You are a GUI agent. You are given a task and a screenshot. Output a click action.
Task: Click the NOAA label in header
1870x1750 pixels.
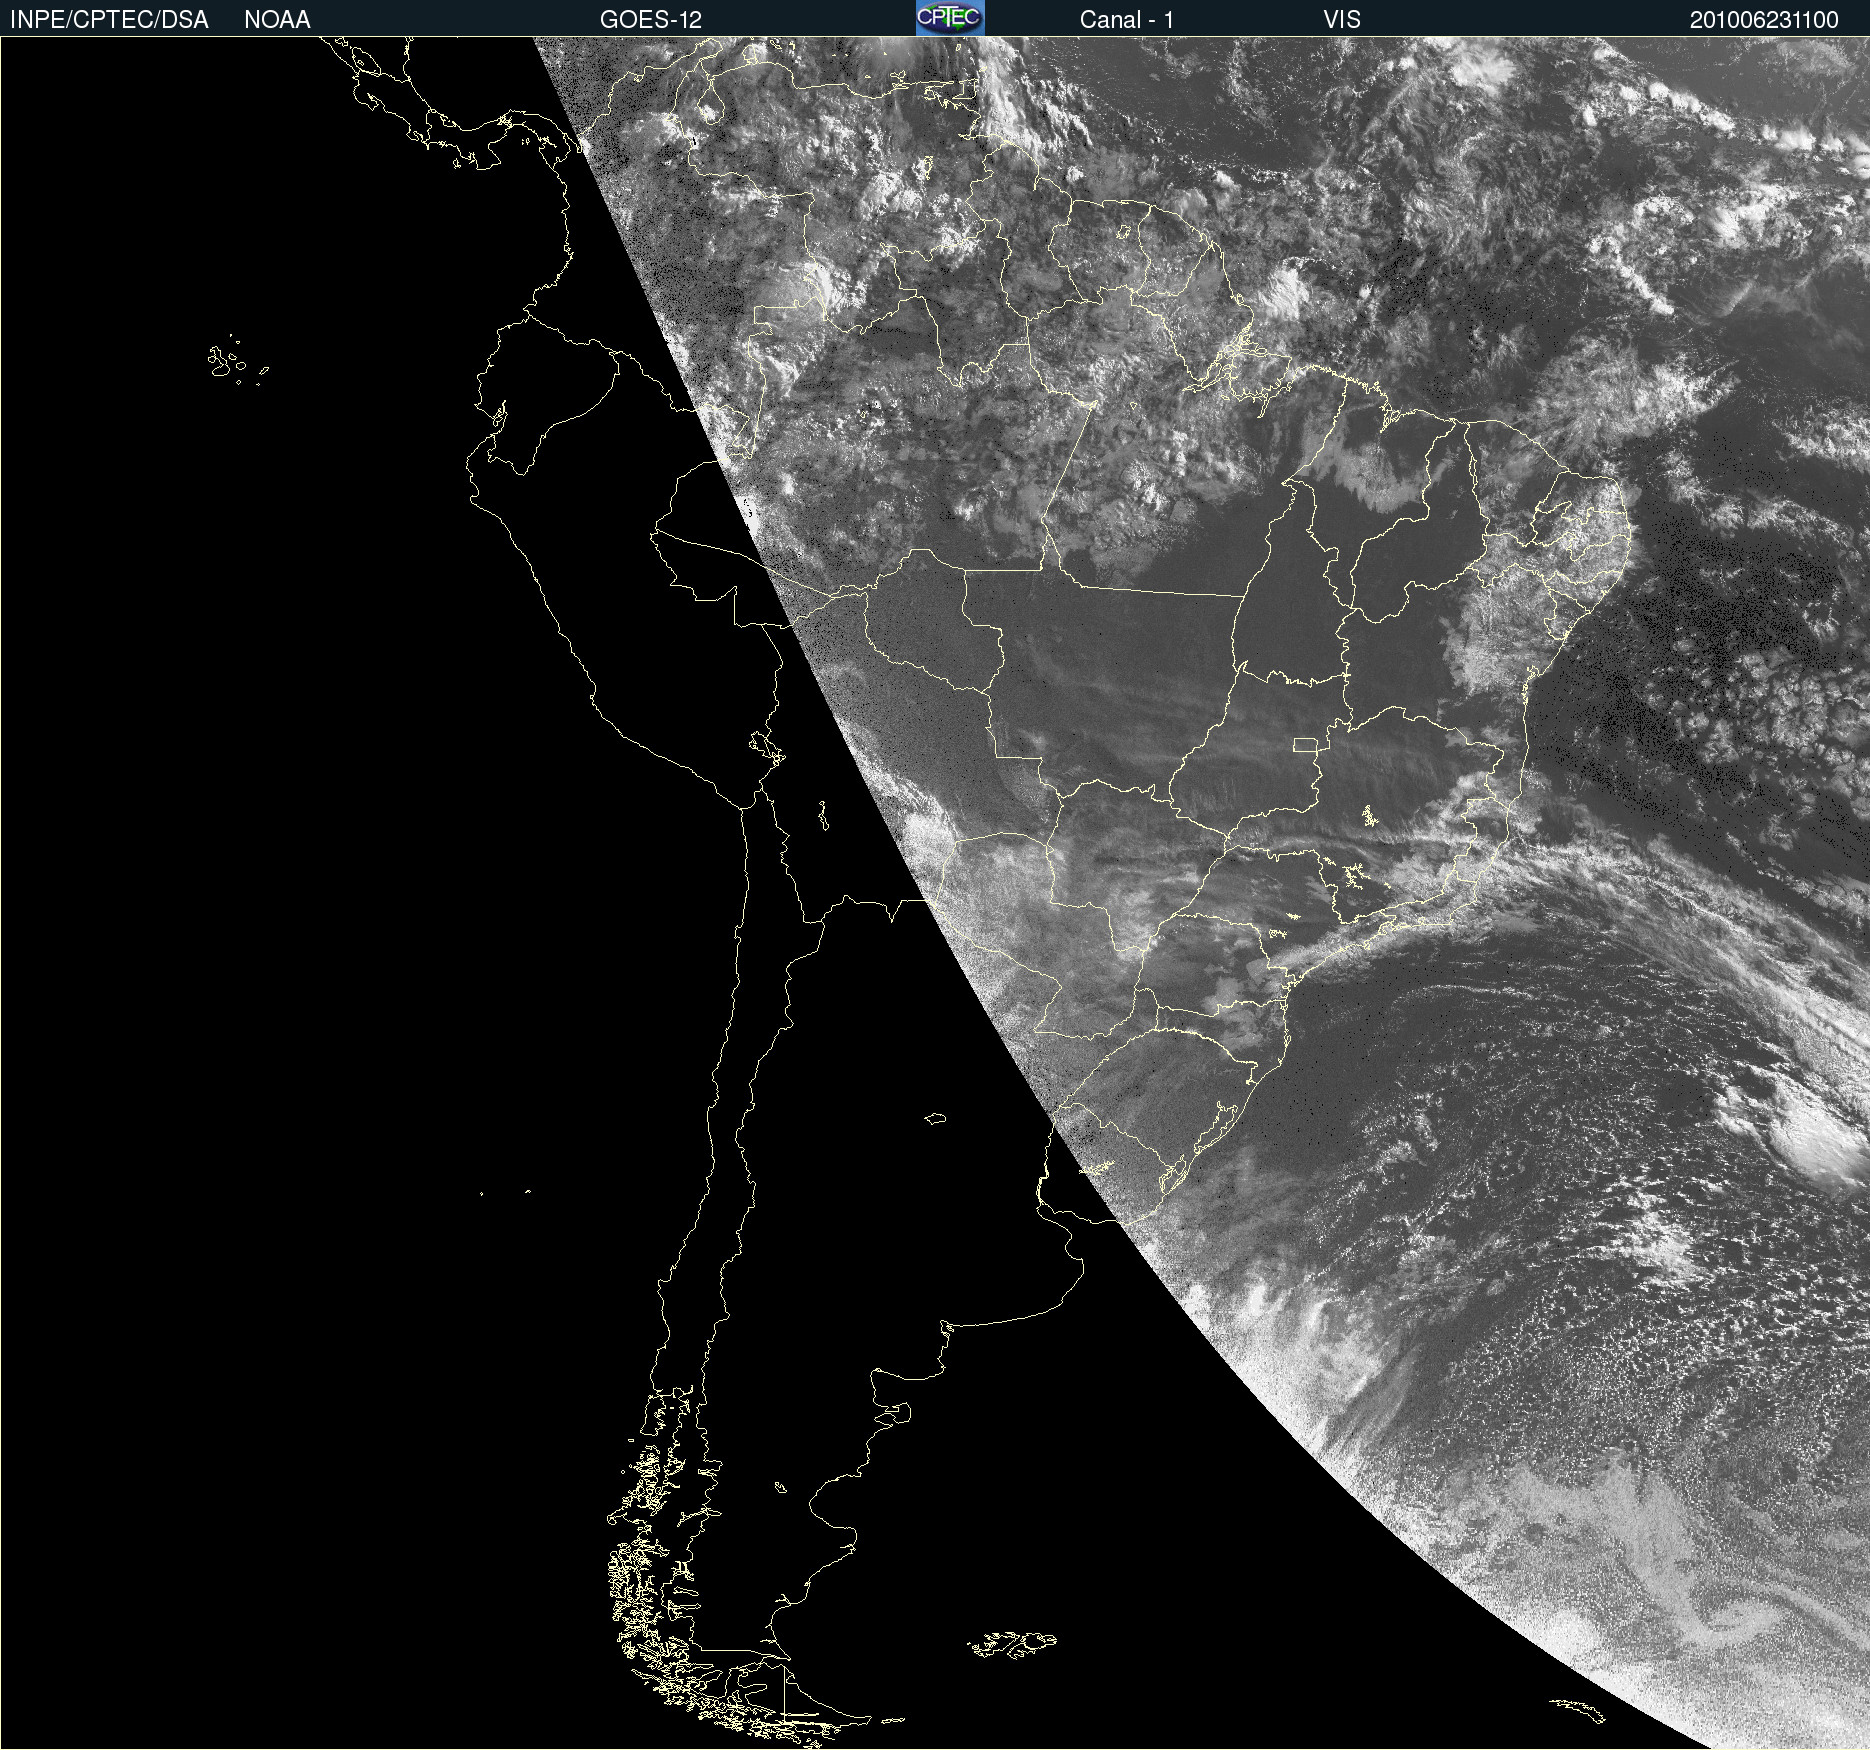[277, 20]
